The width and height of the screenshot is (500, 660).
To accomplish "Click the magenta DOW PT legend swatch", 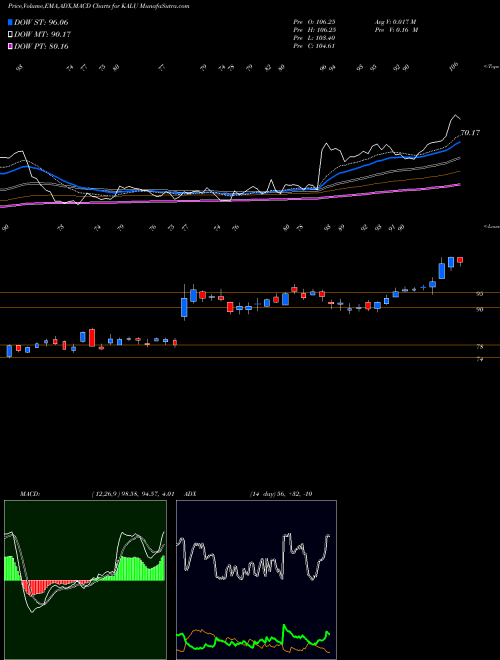I will [x=10, y=46].
